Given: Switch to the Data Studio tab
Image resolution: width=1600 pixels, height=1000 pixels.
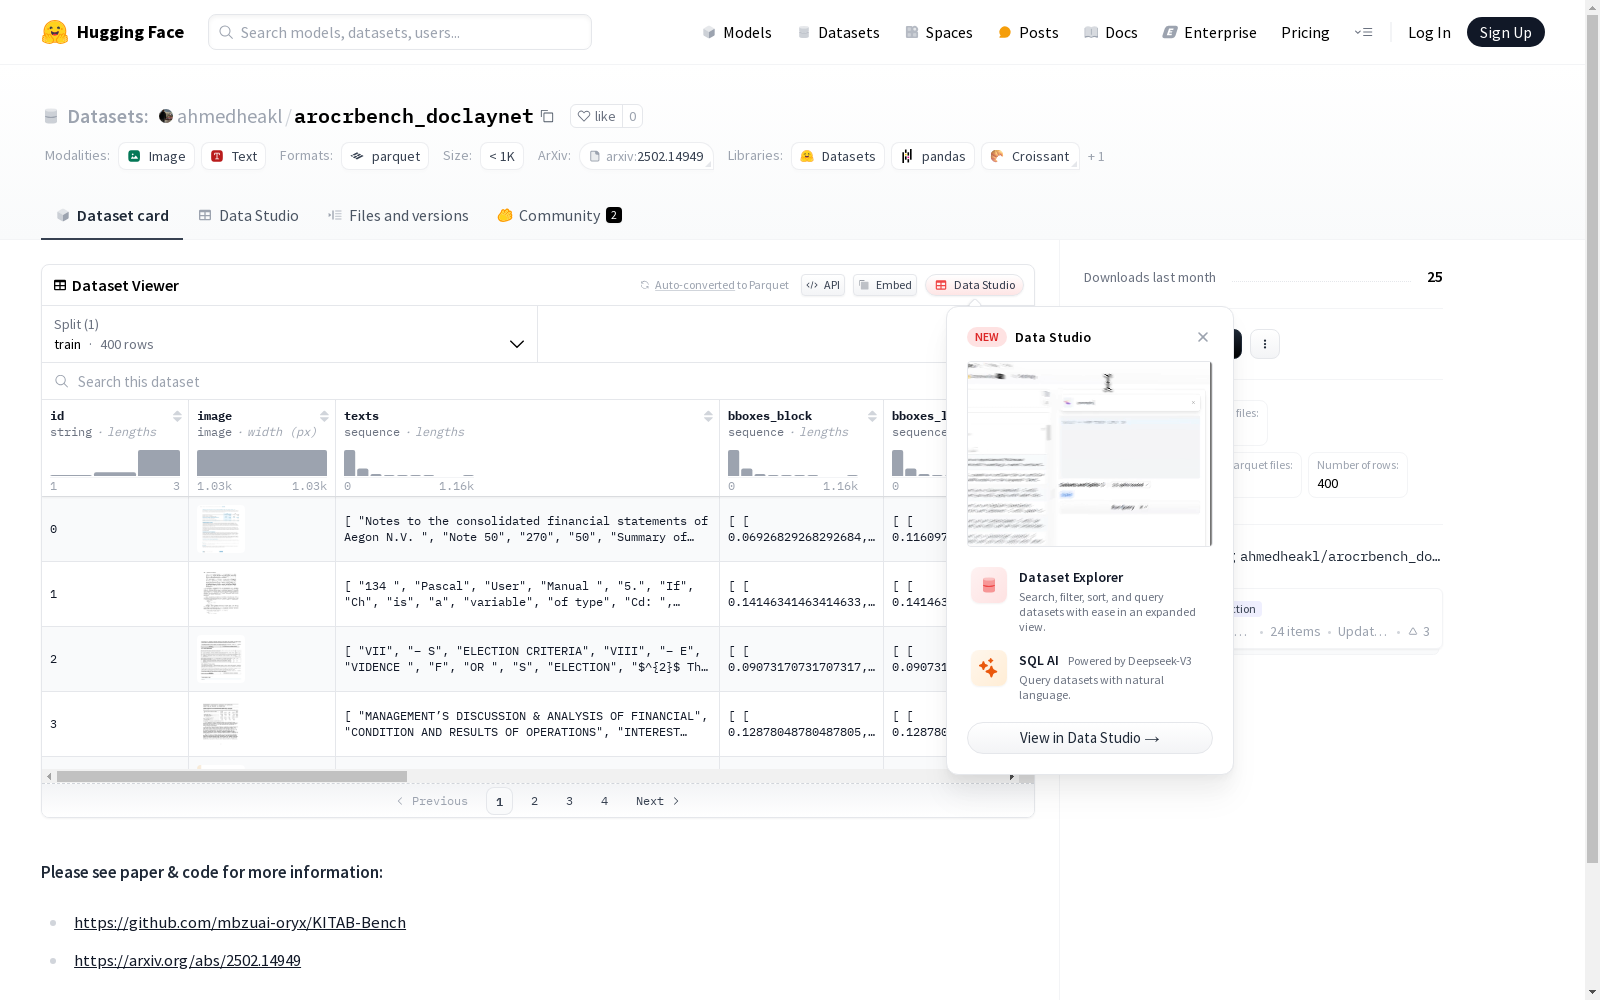Looking at the screenshot, I should 249,216.
